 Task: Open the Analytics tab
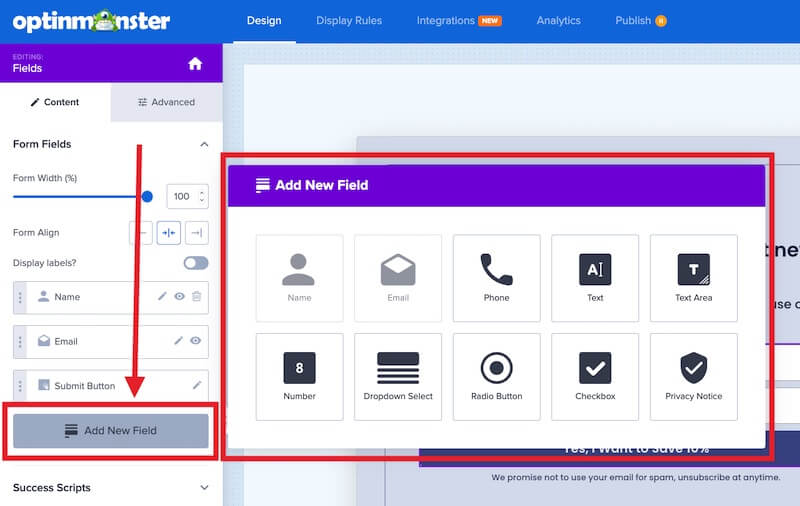pyautogui.click(x=559, y=21)
